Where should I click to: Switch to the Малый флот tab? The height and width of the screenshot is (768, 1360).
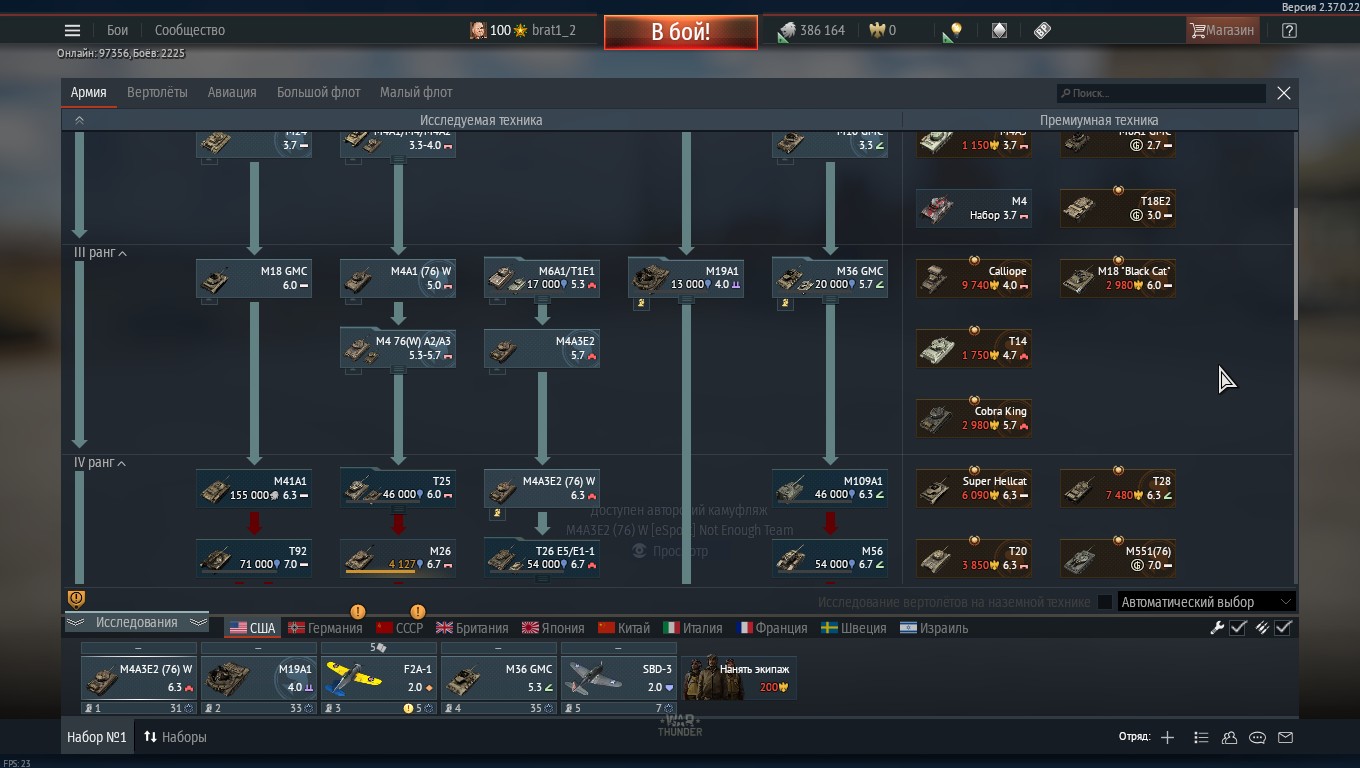pos(416,92)
